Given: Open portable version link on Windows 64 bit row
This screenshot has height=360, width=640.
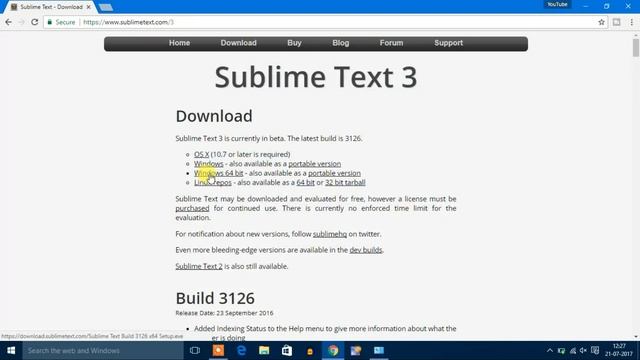Looking at the screenshot, I should tap(334, 173).
